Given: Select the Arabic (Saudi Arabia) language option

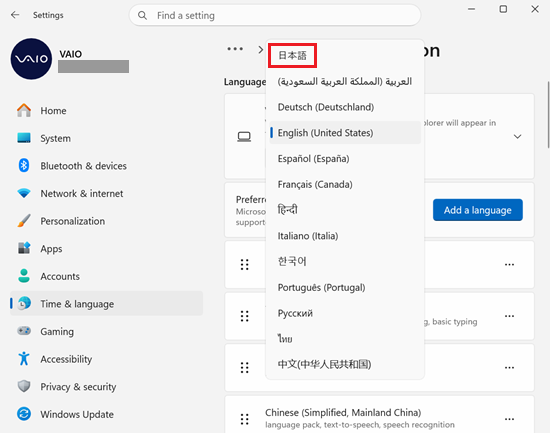Looking at the screenshot, I should tap(345, 81).
